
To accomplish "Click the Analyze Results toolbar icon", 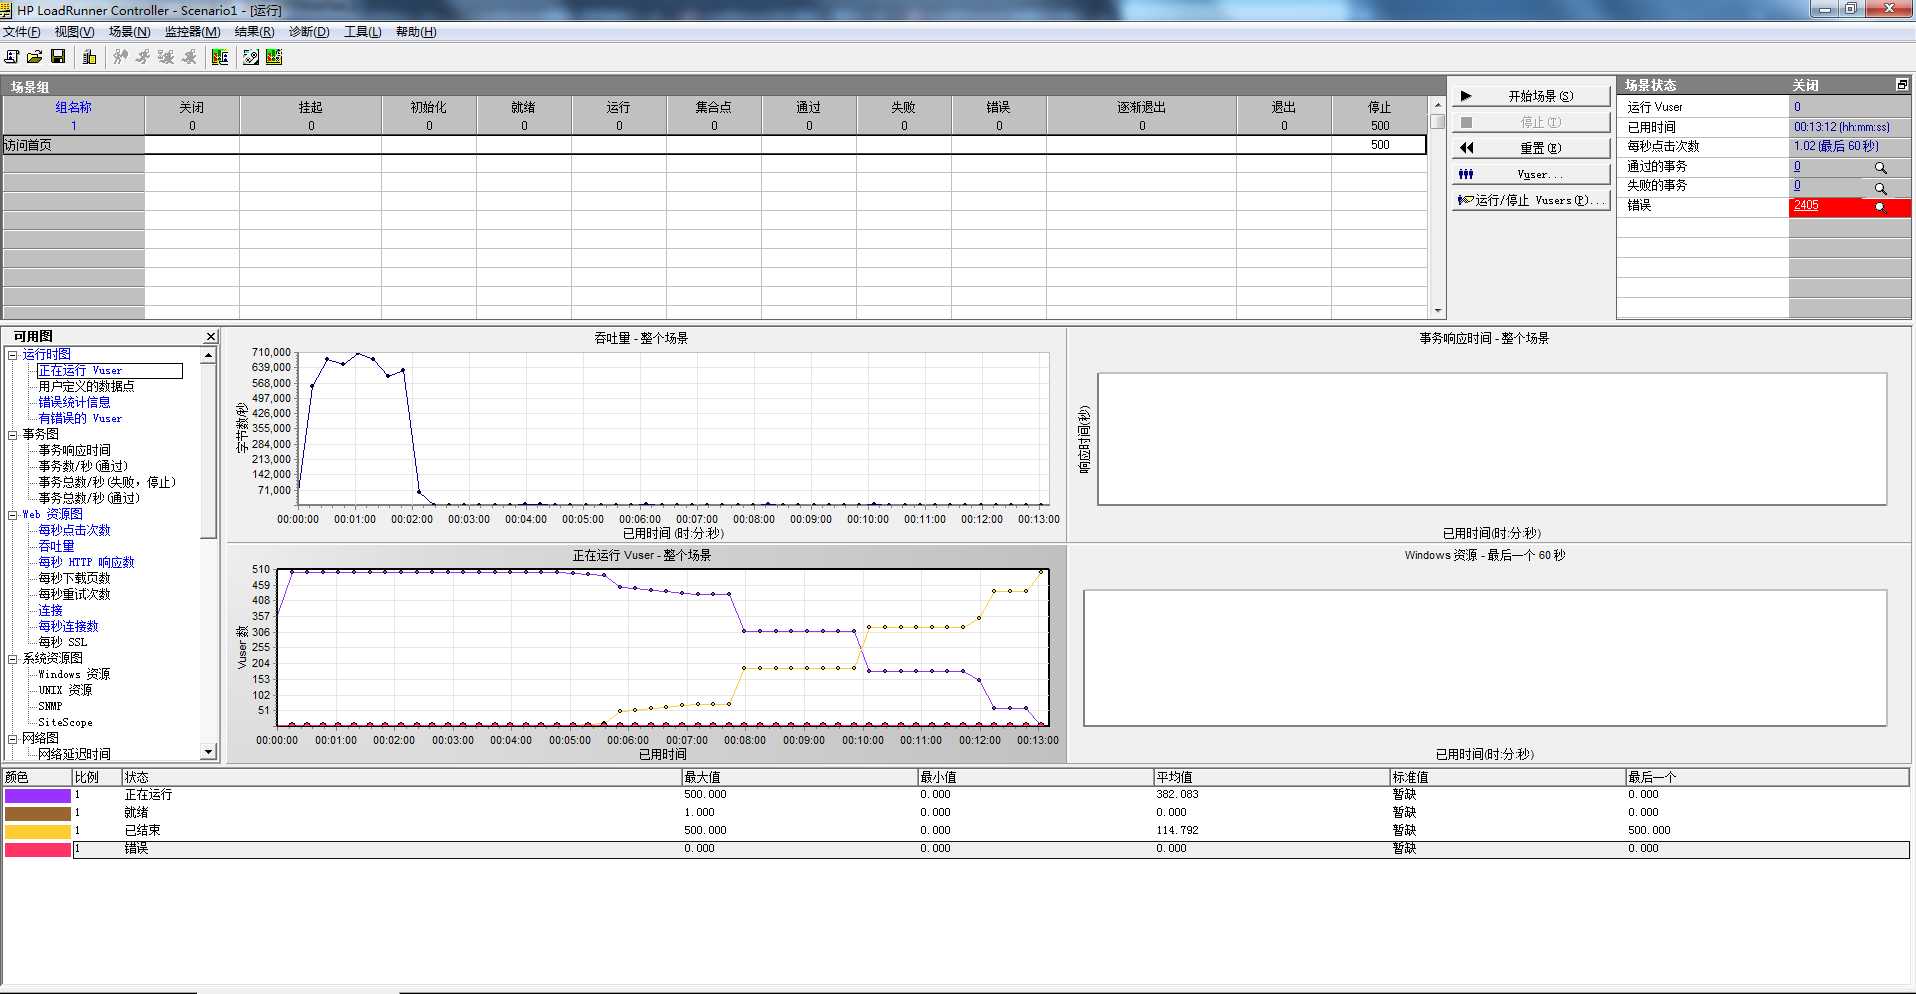I will pyautogui.click(x=220, y=57).
